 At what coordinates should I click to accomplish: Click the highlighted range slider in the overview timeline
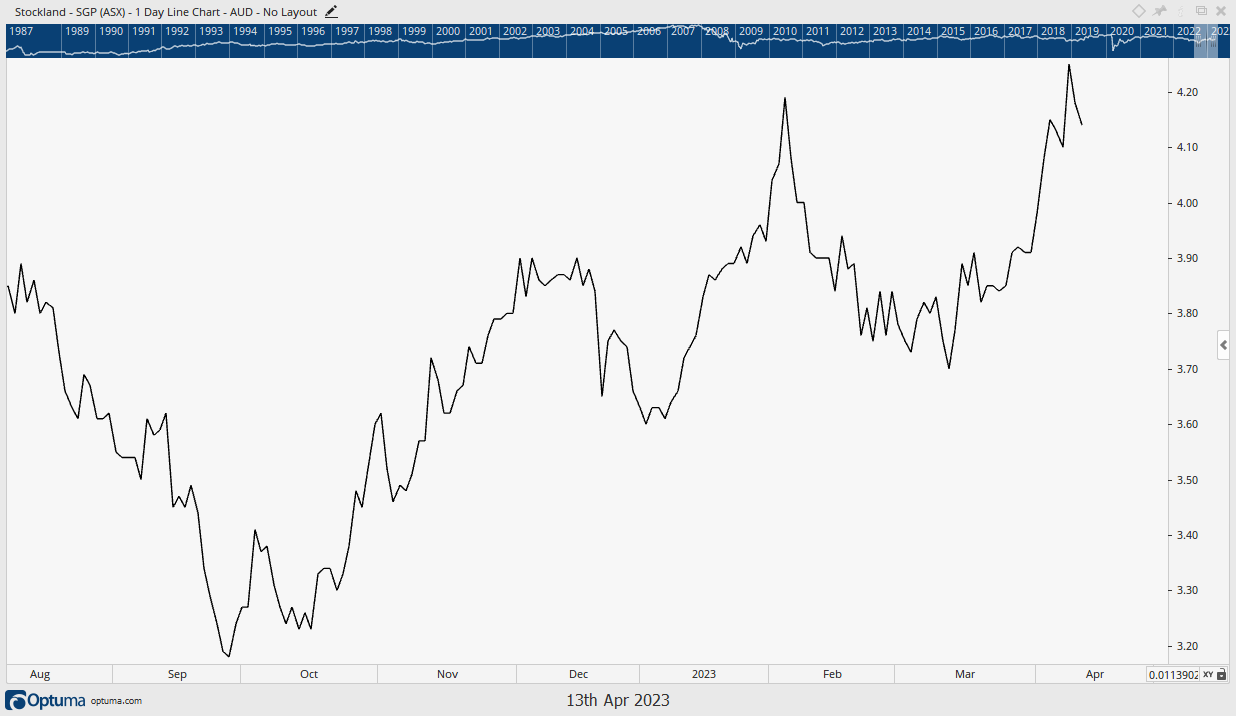coord(1205,41)
